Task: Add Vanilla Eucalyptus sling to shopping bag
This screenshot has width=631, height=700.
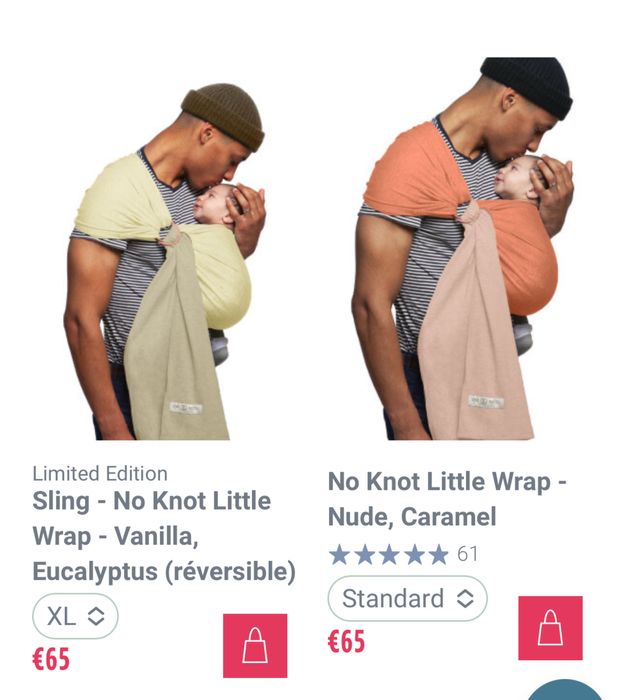Action: (x=255, y=646)
